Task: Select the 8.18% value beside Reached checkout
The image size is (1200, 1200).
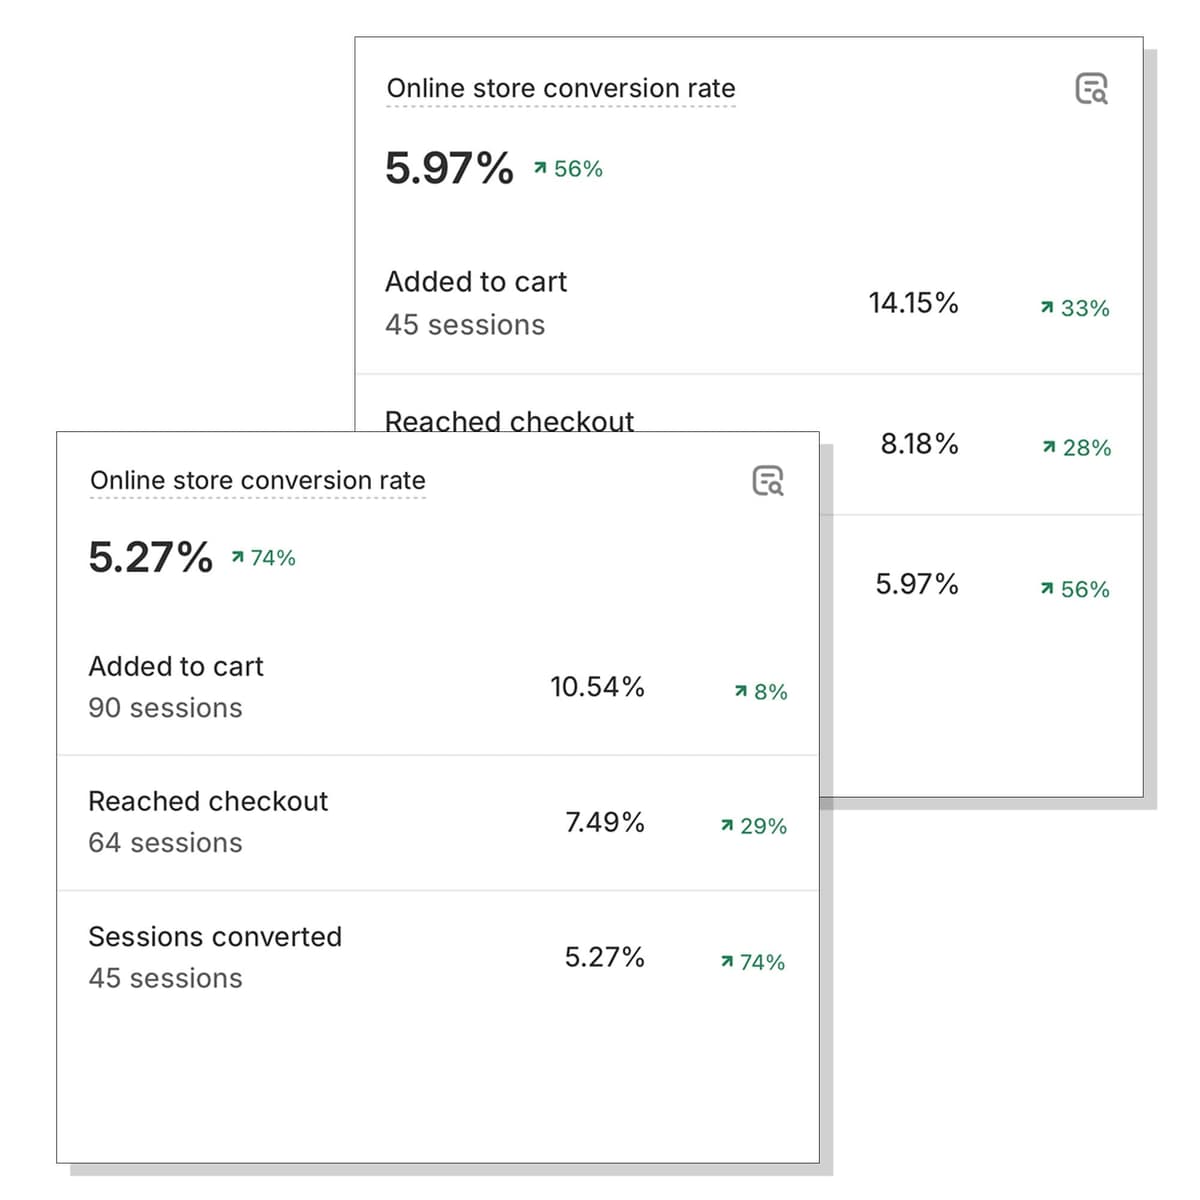Action: tap(920, 443)
